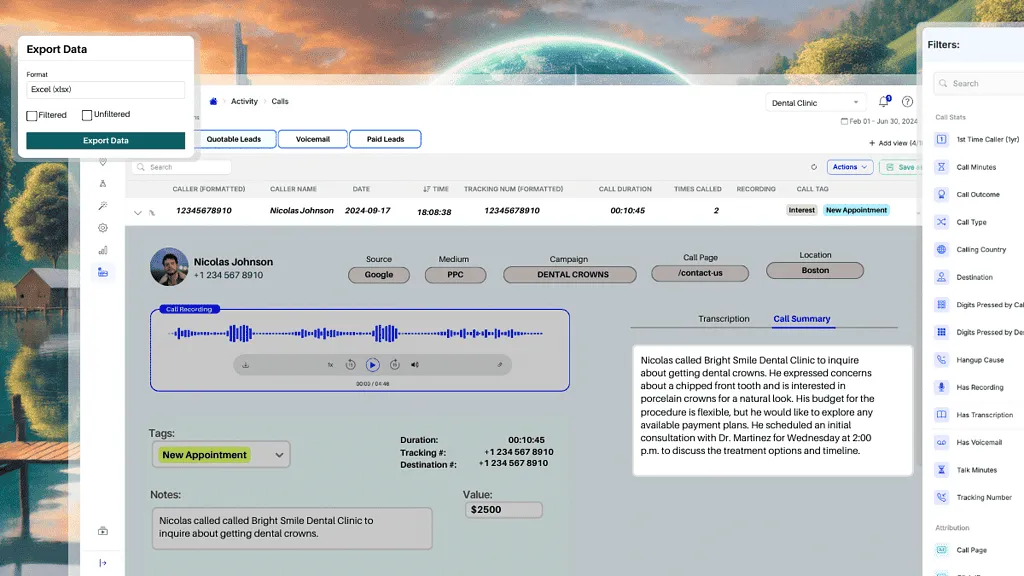Image resolution: width=1024 pixels, height=576 pixels.
Task: Open the settings gear in sidebar
Action: click(103, 228)
